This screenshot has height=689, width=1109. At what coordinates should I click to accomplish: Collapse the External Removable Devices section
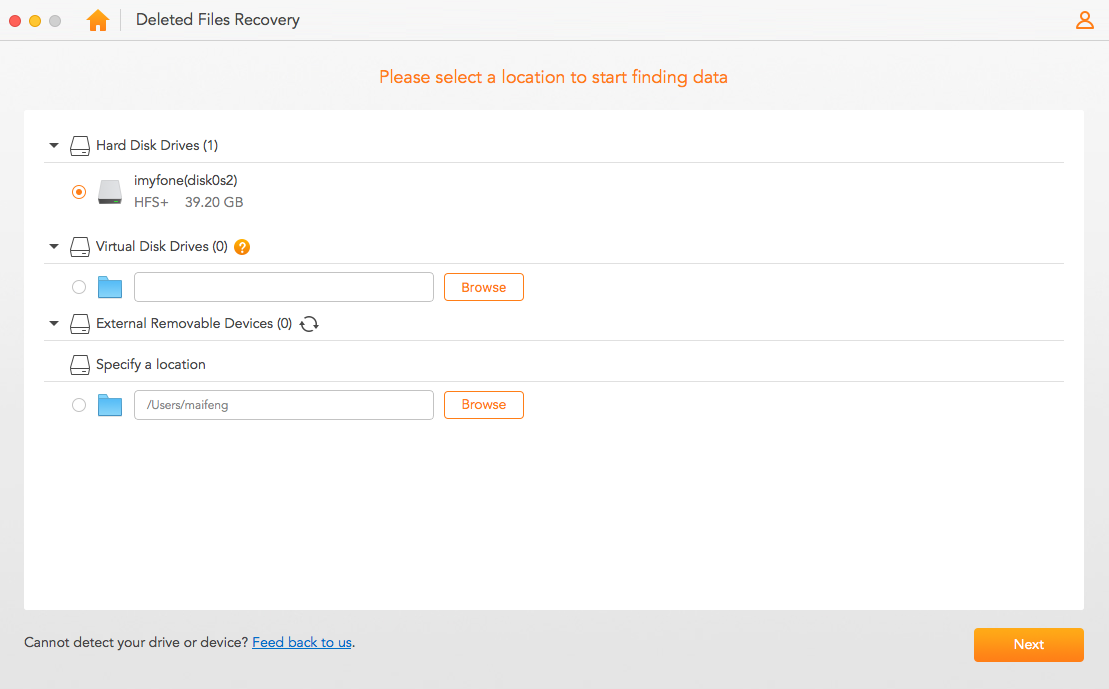click(x=54, y=323)
